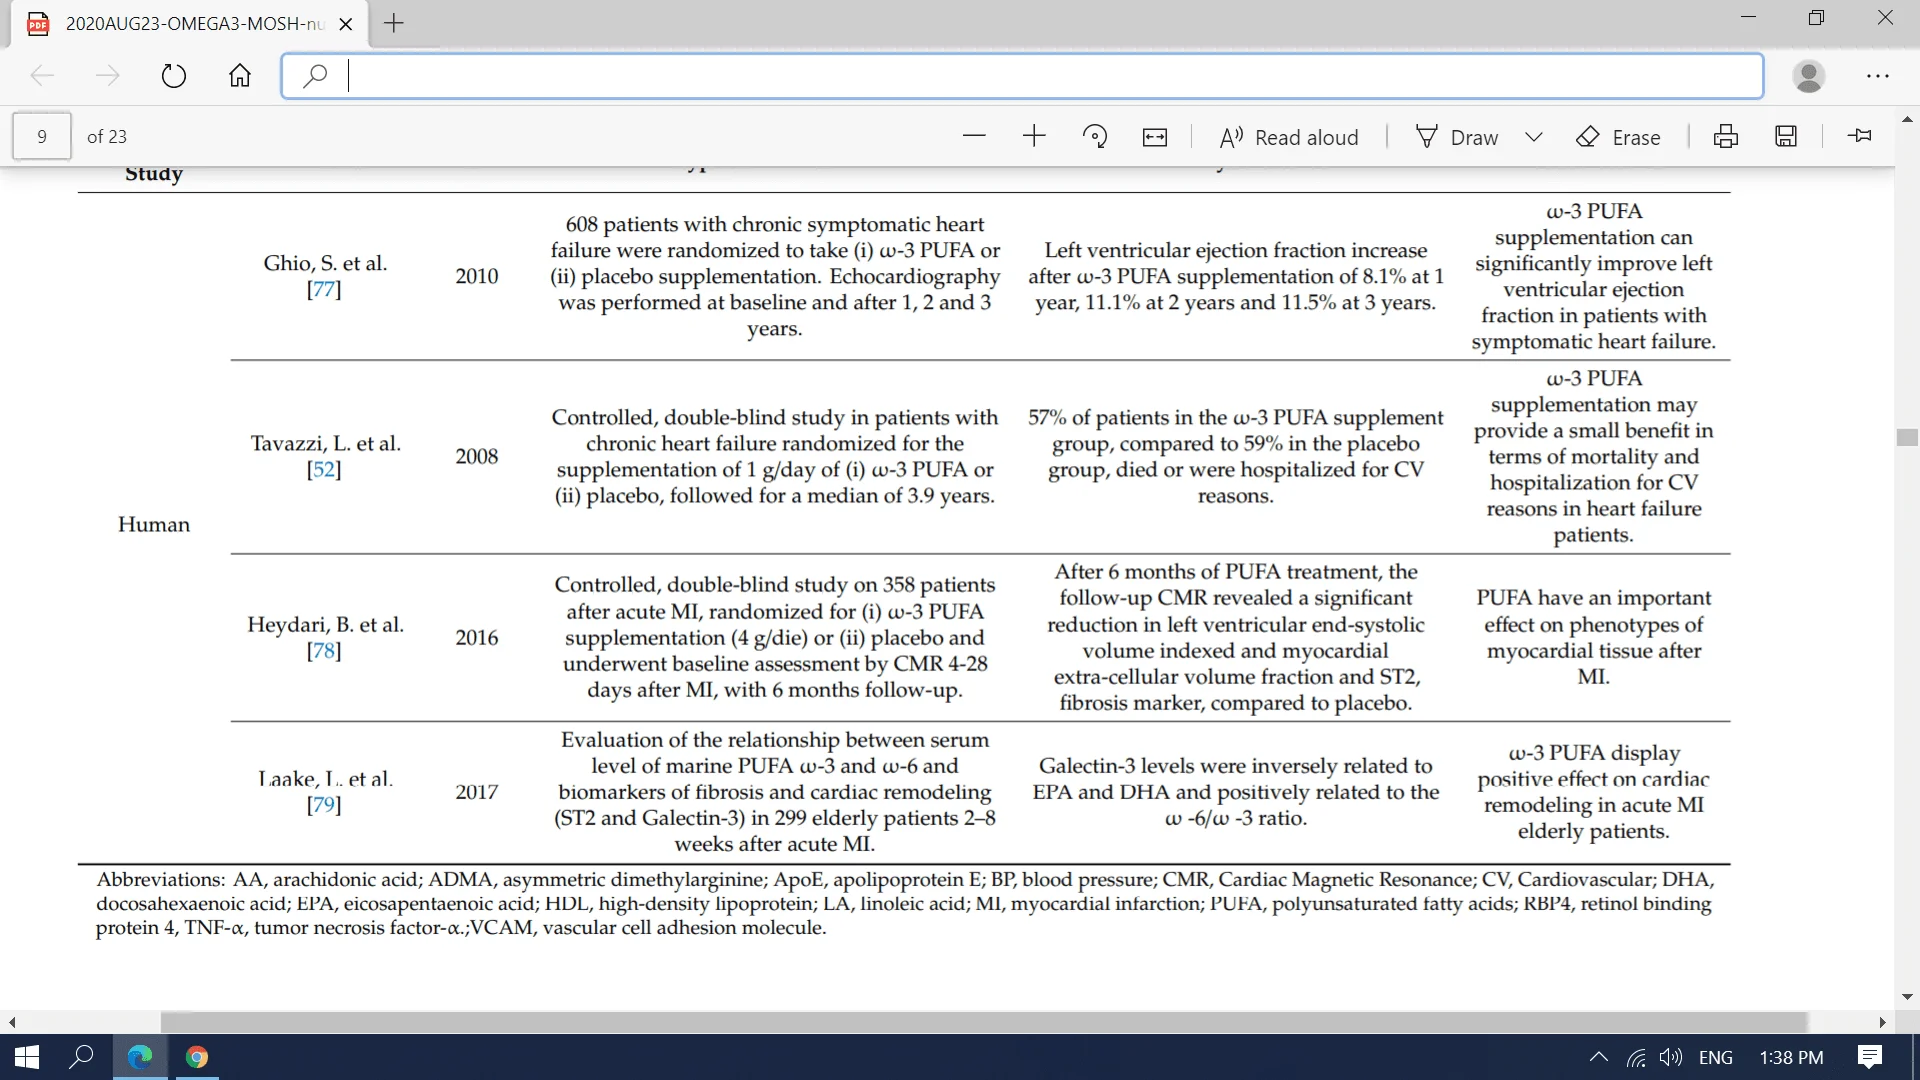Click the 'Ghio, S. et al.' author cell
Image resolution: width=1920 pixels, height=1080 pixels.
click(325, 263)
